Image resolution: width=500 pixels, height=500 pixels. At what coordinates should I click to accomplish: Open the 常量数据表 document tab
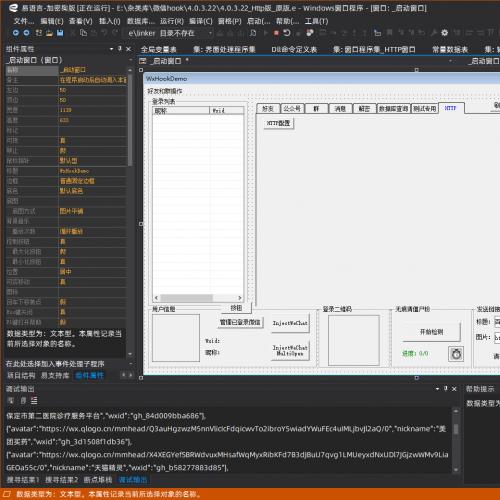[x=450, y=49]
